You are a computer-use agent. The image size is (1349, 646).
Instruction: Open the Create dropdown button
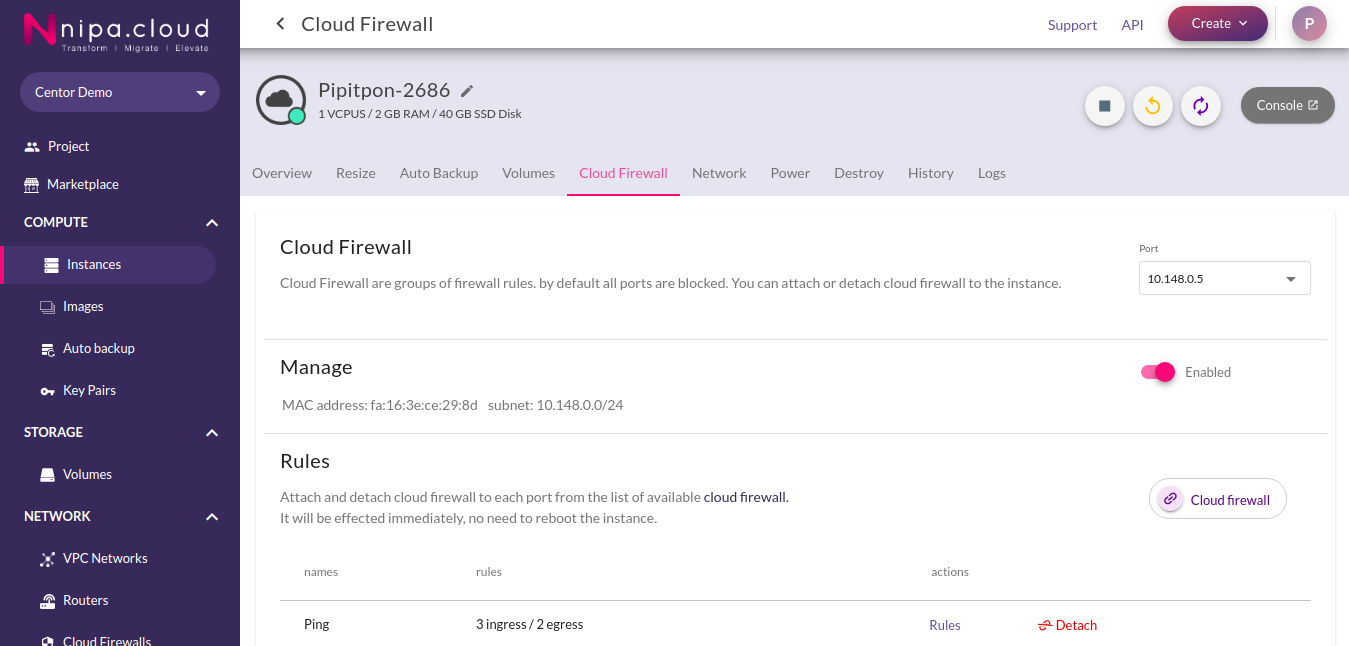[x=1218, y=23]
